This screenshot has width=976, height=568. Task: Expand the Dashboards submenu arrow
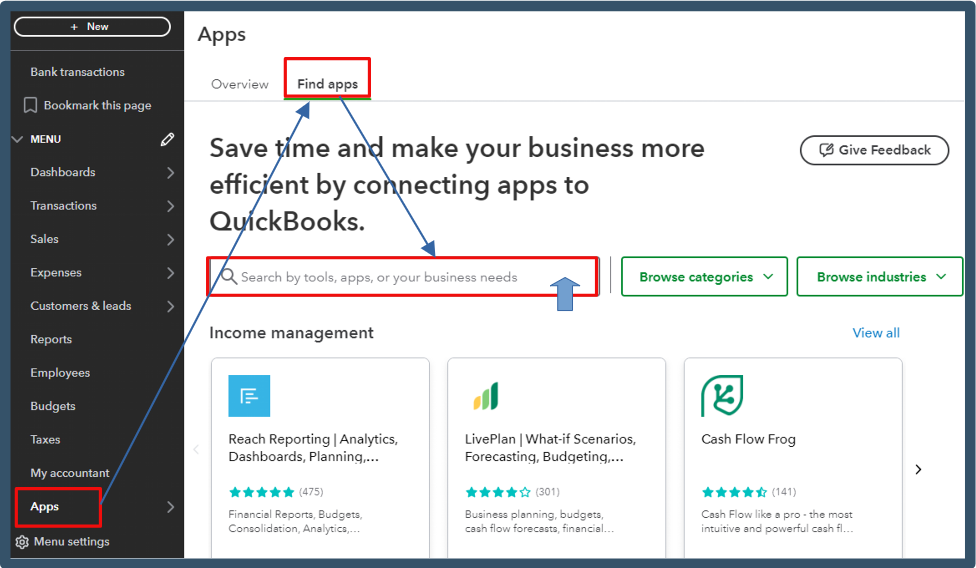(171, 172)
